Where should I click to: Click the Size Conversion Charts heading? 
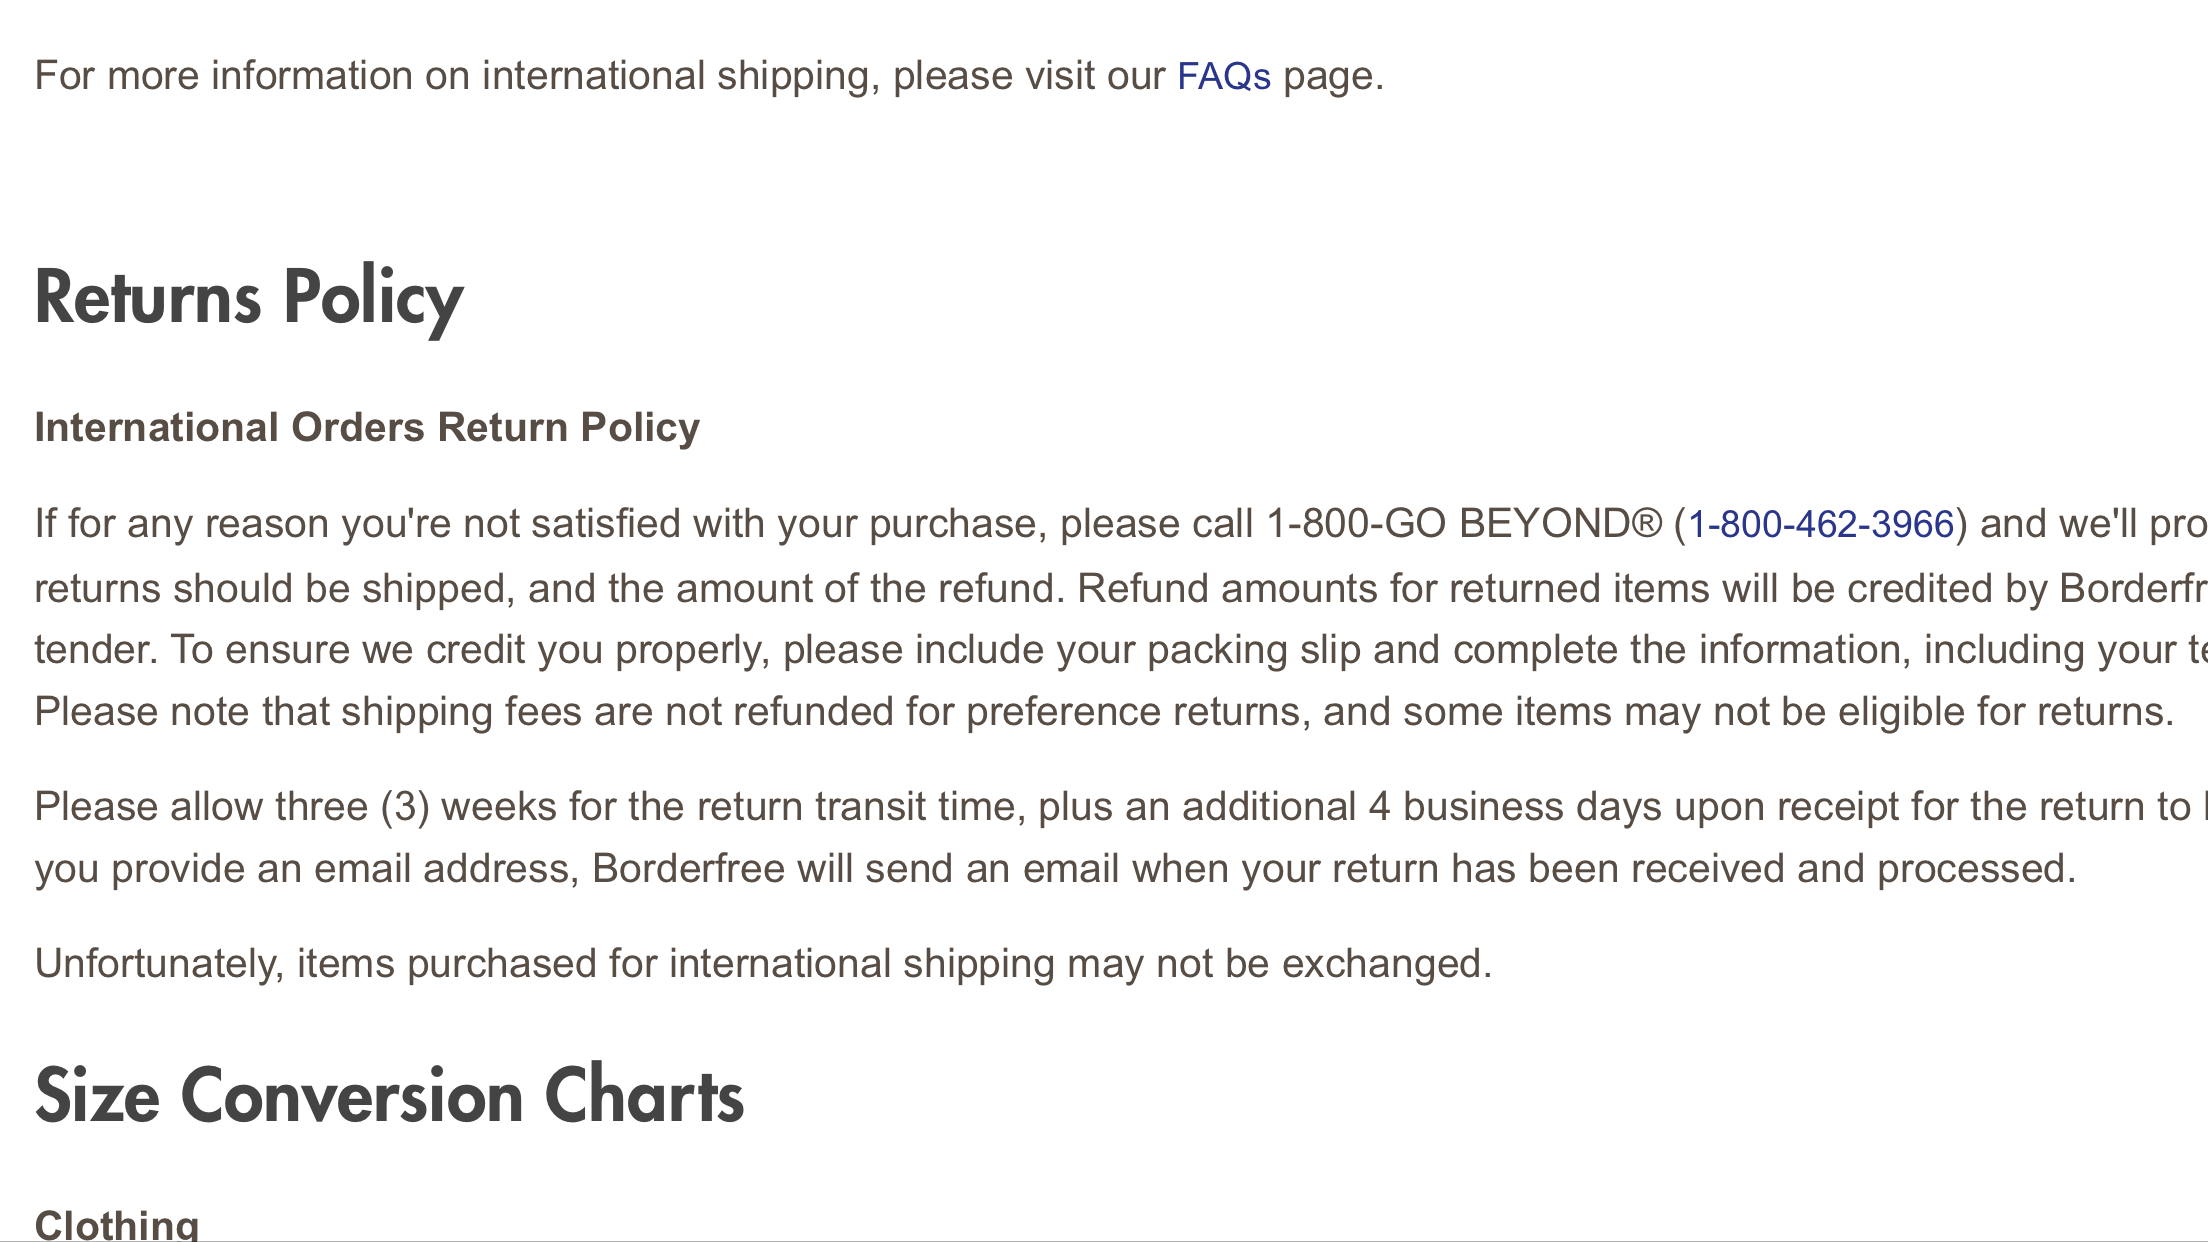point(389,1096)
